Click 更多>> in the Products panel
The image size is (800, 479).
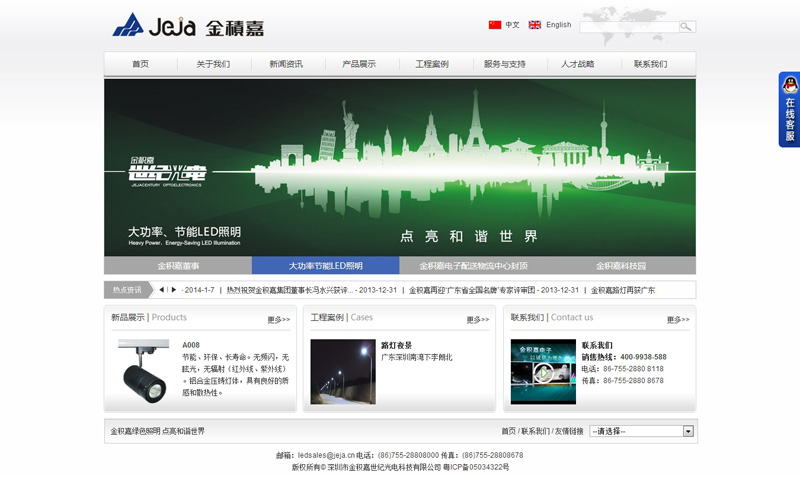pos(279,319)
